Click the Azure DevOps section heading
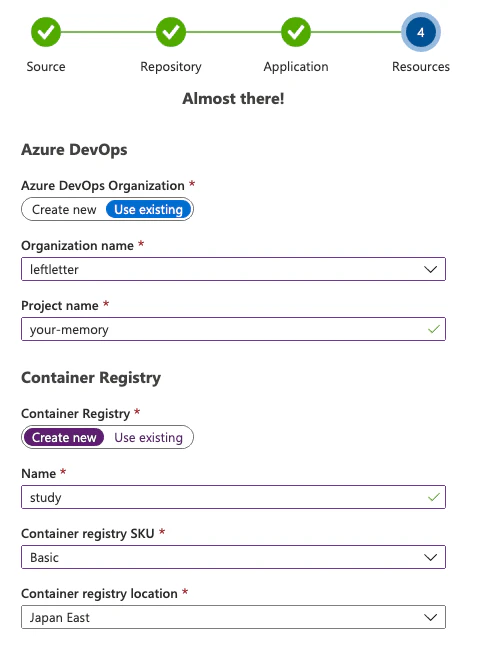 pos(74,150)
